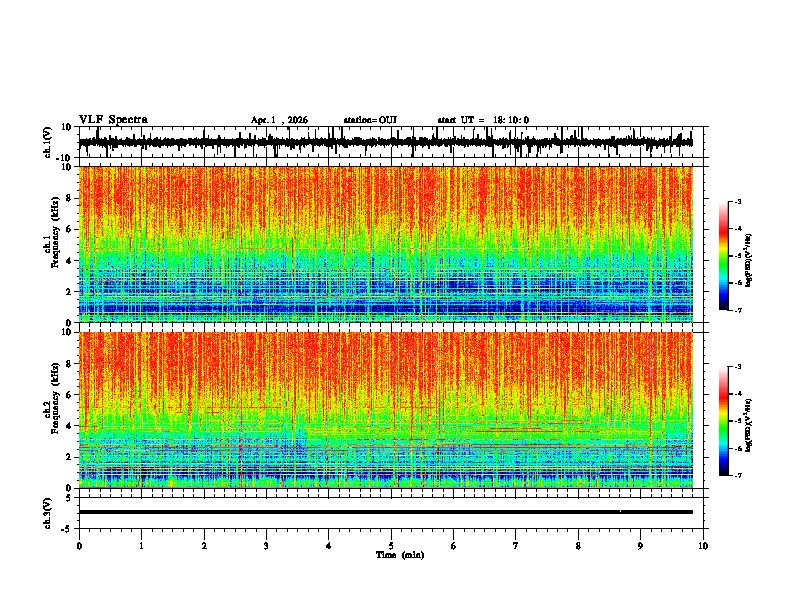Select the "Time (min)" axis label
The image size is (792, 612).
pyautogui.click(x=400, y=555)
